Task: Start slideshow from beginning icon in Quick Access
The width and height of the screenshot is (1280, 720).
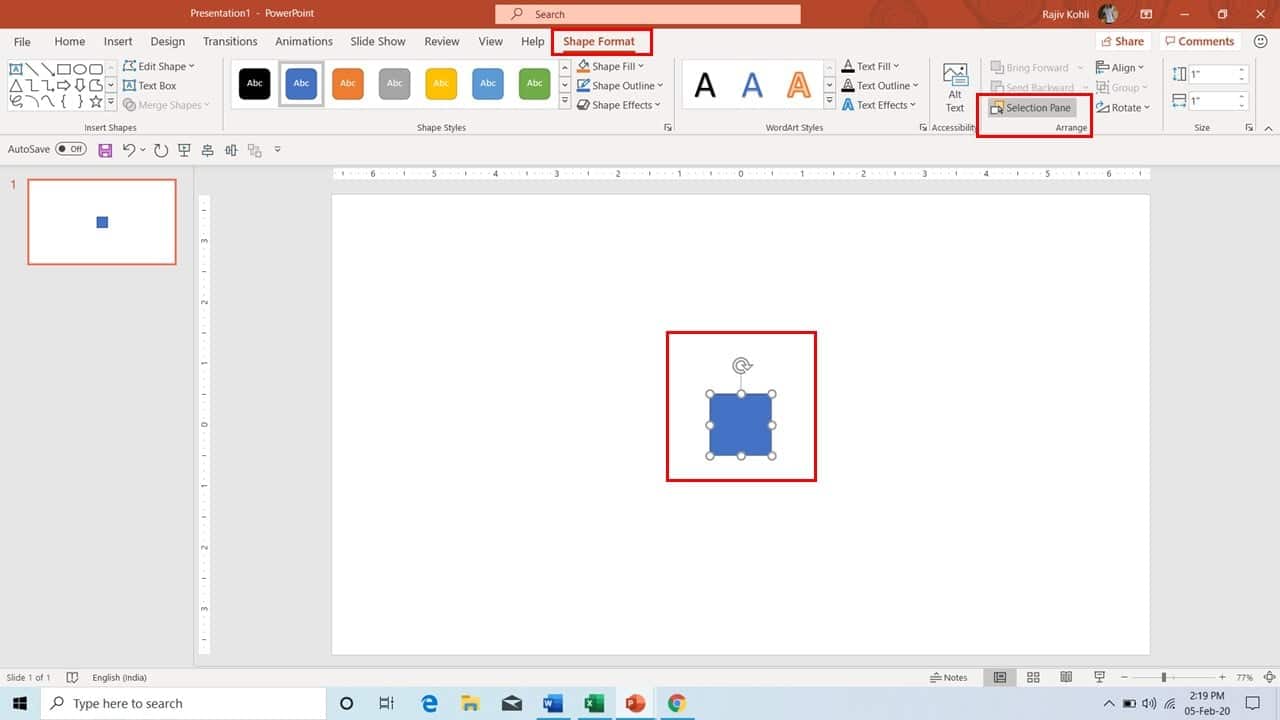Action: coord(184,150)
